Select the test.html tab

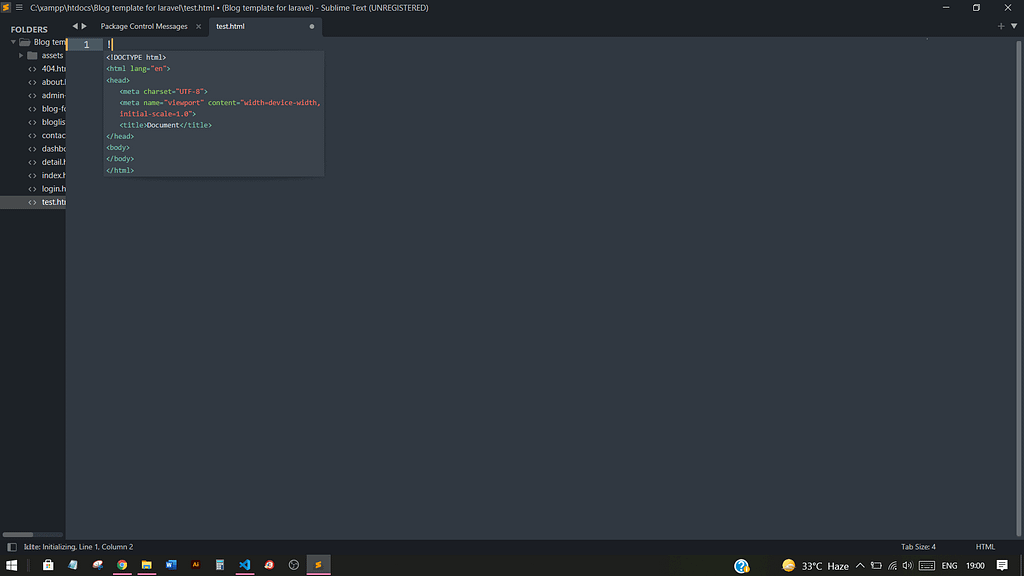pos(231,26)
